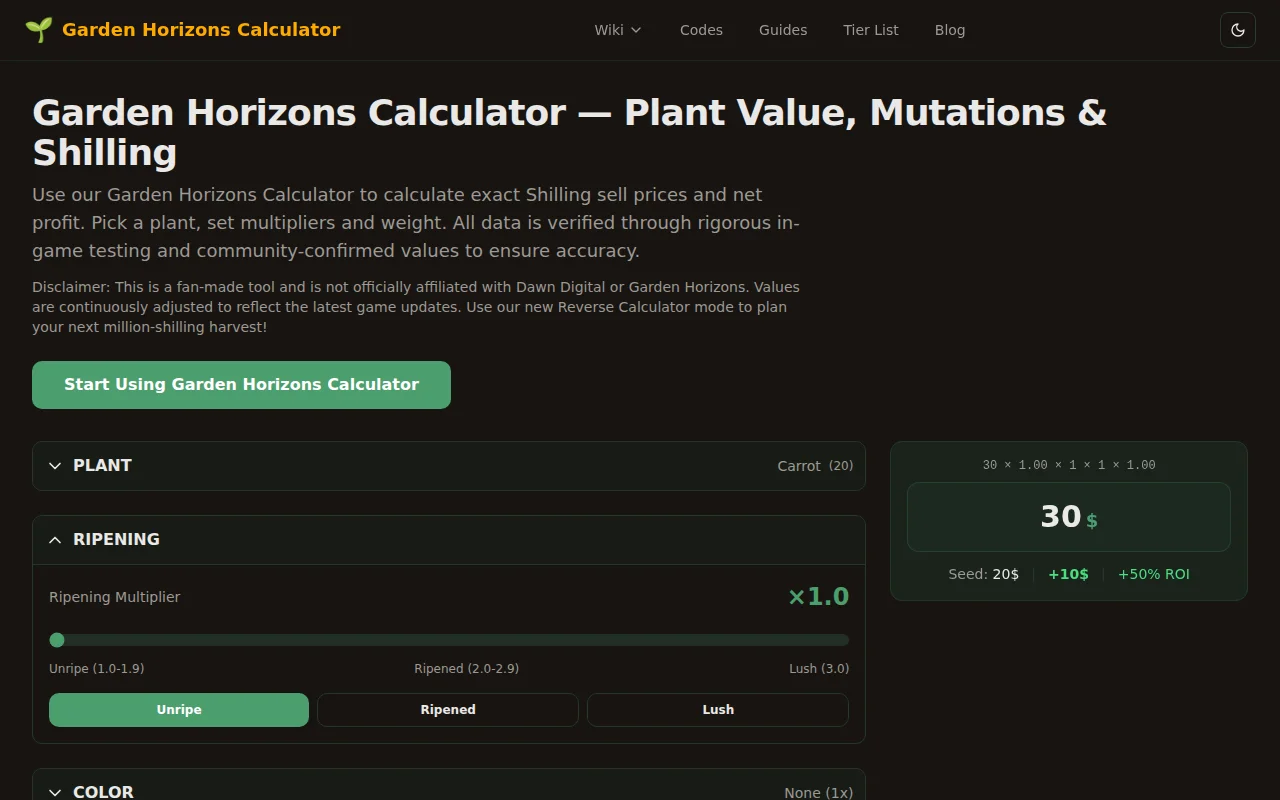
Task: Click the ×1.0 multiplier value
Action: point(818,597)
